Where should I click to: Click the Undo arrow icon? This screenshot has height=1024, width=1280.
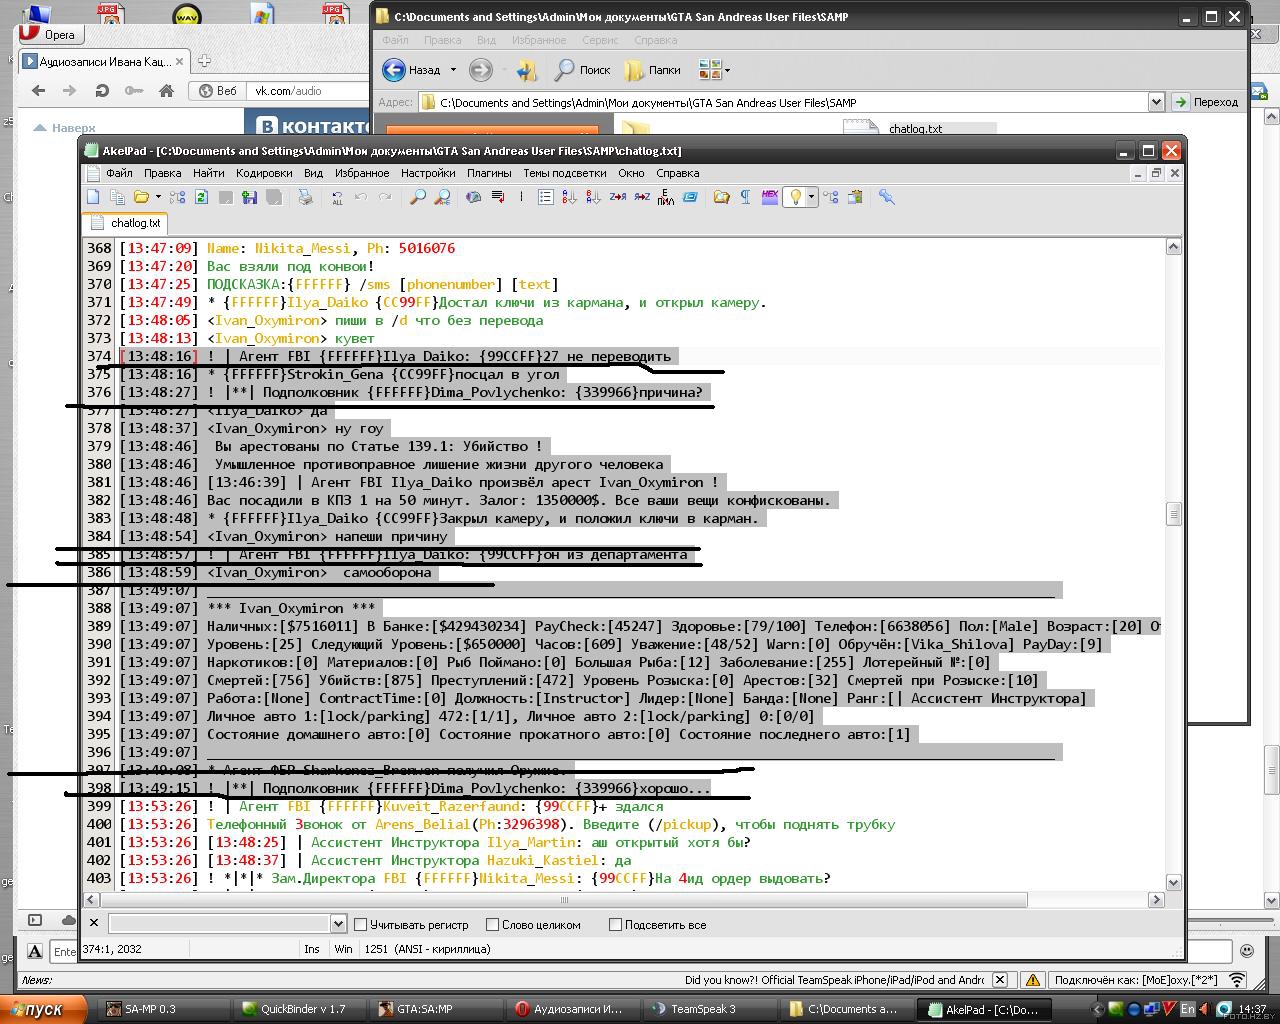tap(361, 197)
